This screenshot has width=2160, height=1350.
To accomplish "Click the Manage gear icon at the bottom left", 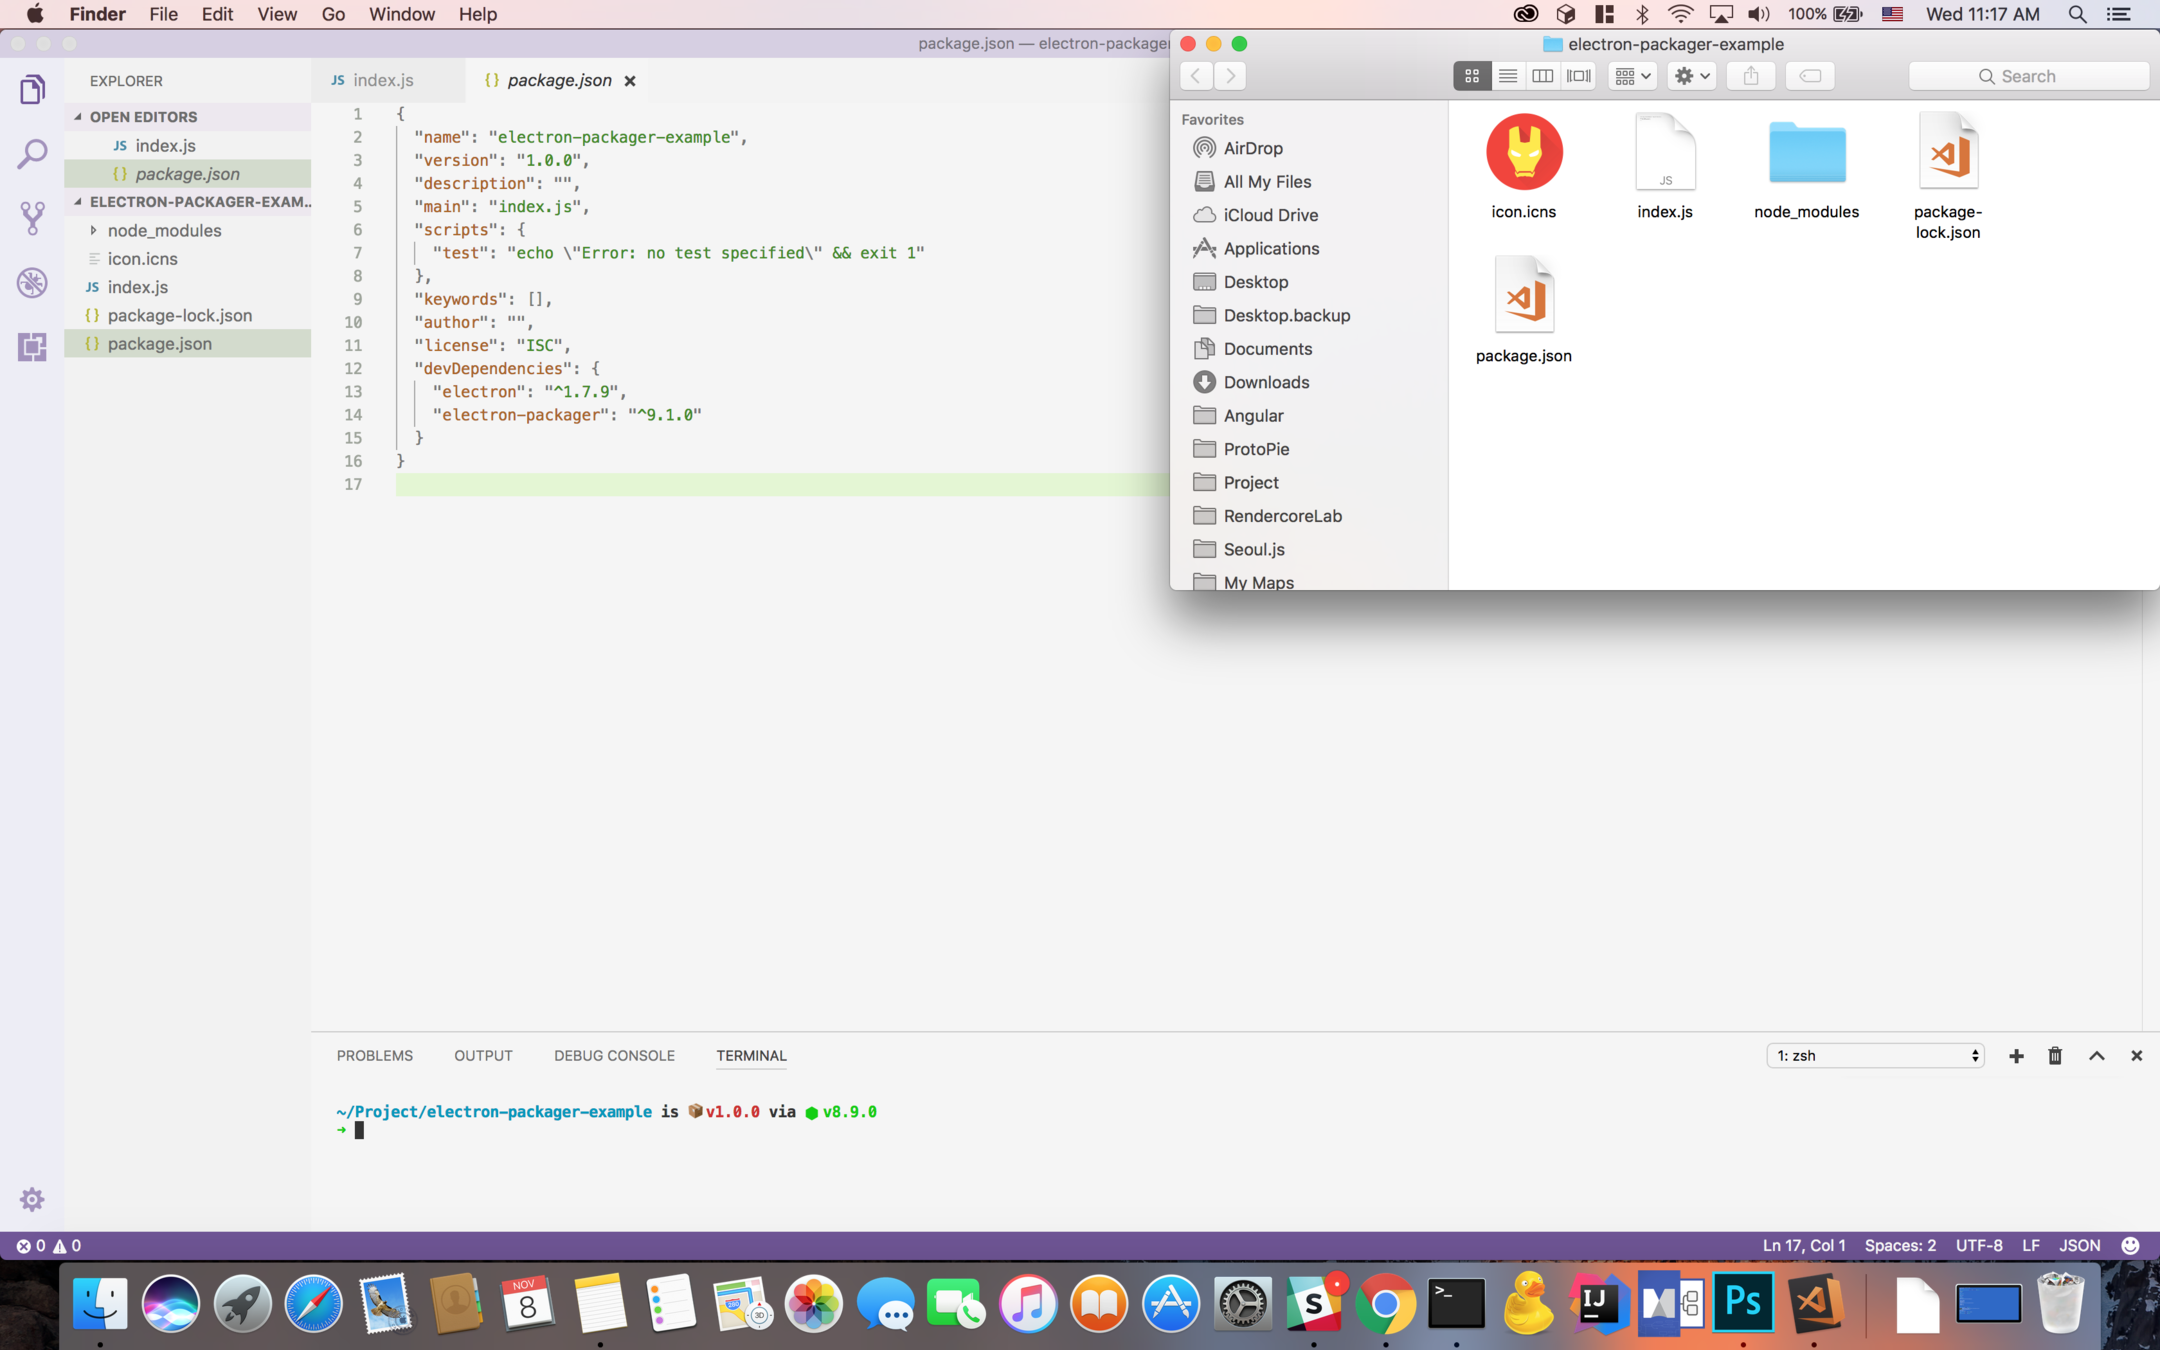I will tap(32, 1198).
